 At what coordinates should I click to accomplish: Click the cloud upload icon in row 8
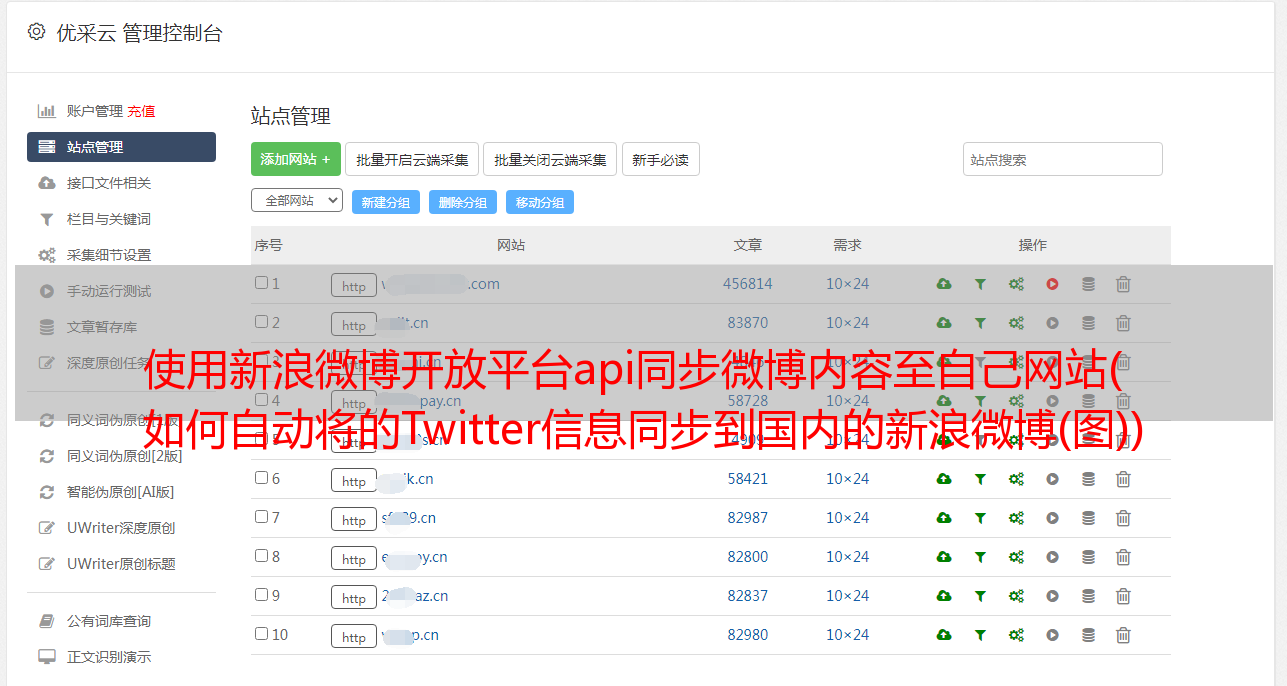(944, 557)
